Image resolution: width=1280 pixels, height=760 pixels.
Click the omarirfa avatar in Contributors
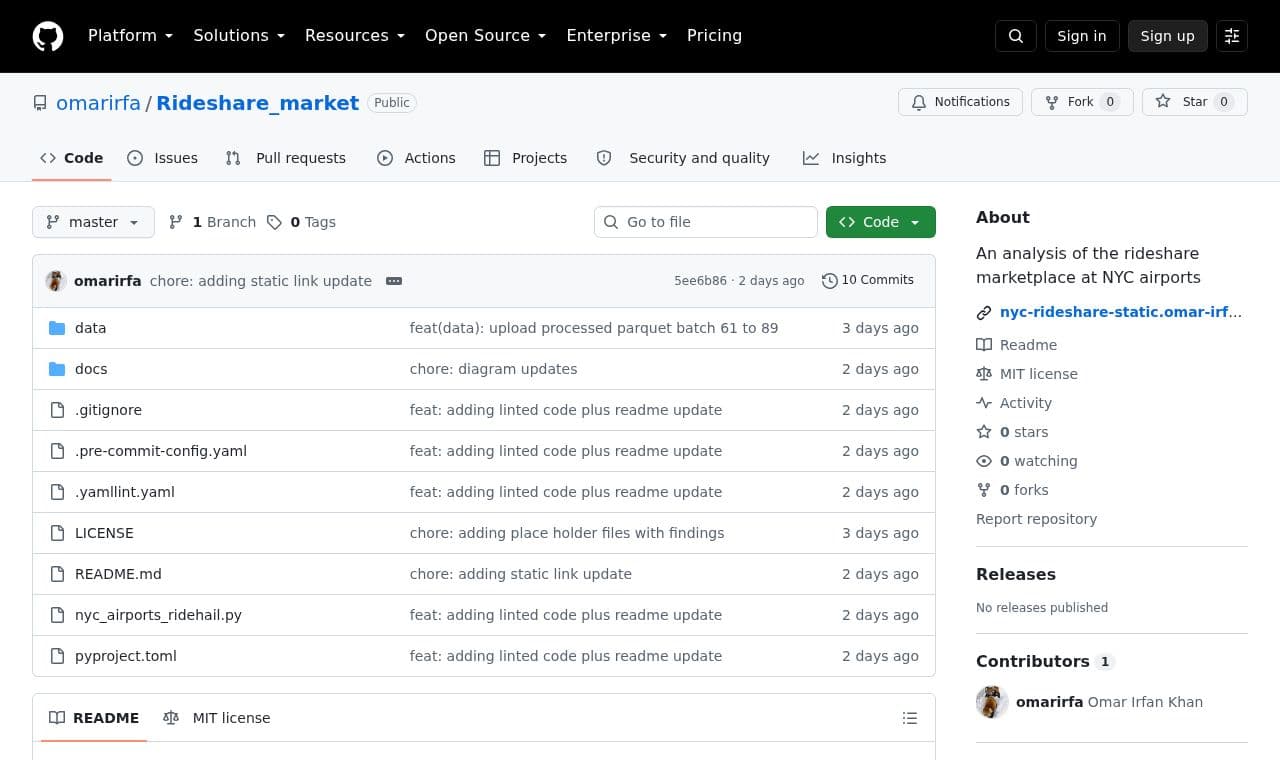[x=992, y=702]
